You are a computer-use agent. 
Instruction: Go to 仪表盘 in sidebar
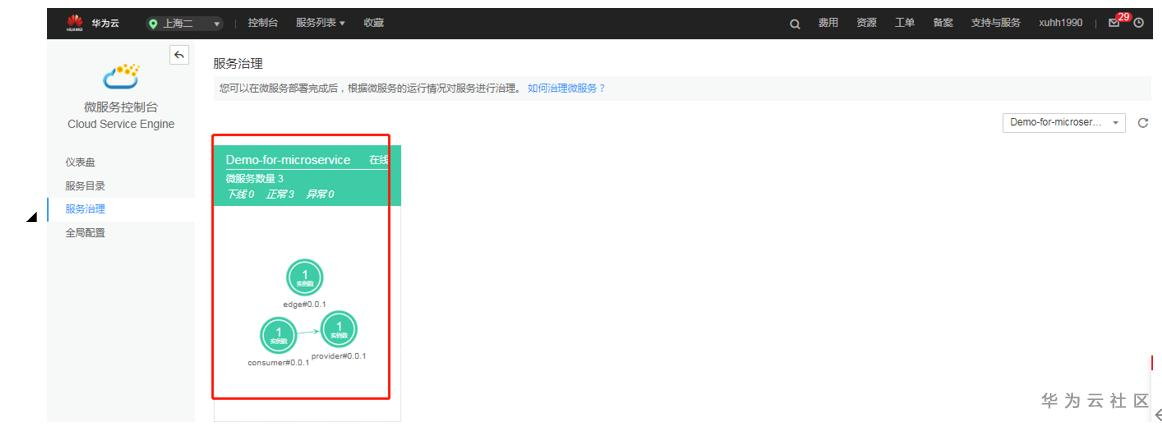(80, 162)
